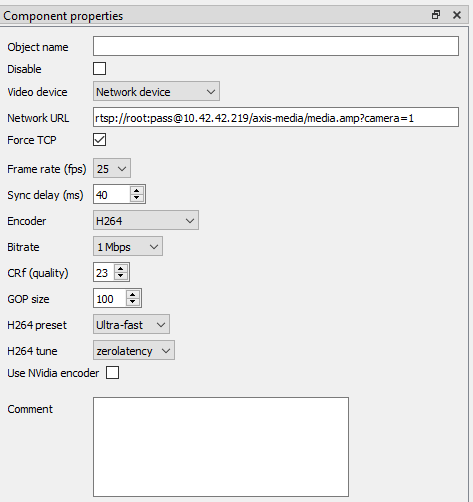473x502 pixels.
Task: Open Bitrate 1 Mbps dropdown
Action: (128, 247)
